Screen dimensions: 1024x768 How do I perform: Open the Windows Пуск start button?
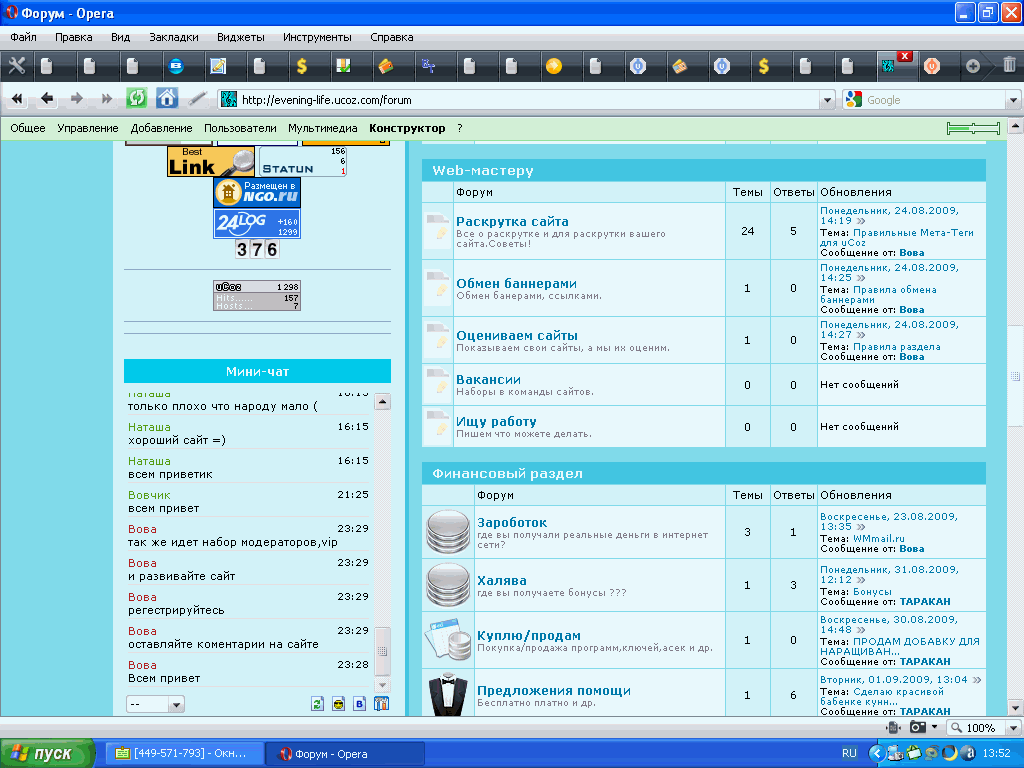48,754
